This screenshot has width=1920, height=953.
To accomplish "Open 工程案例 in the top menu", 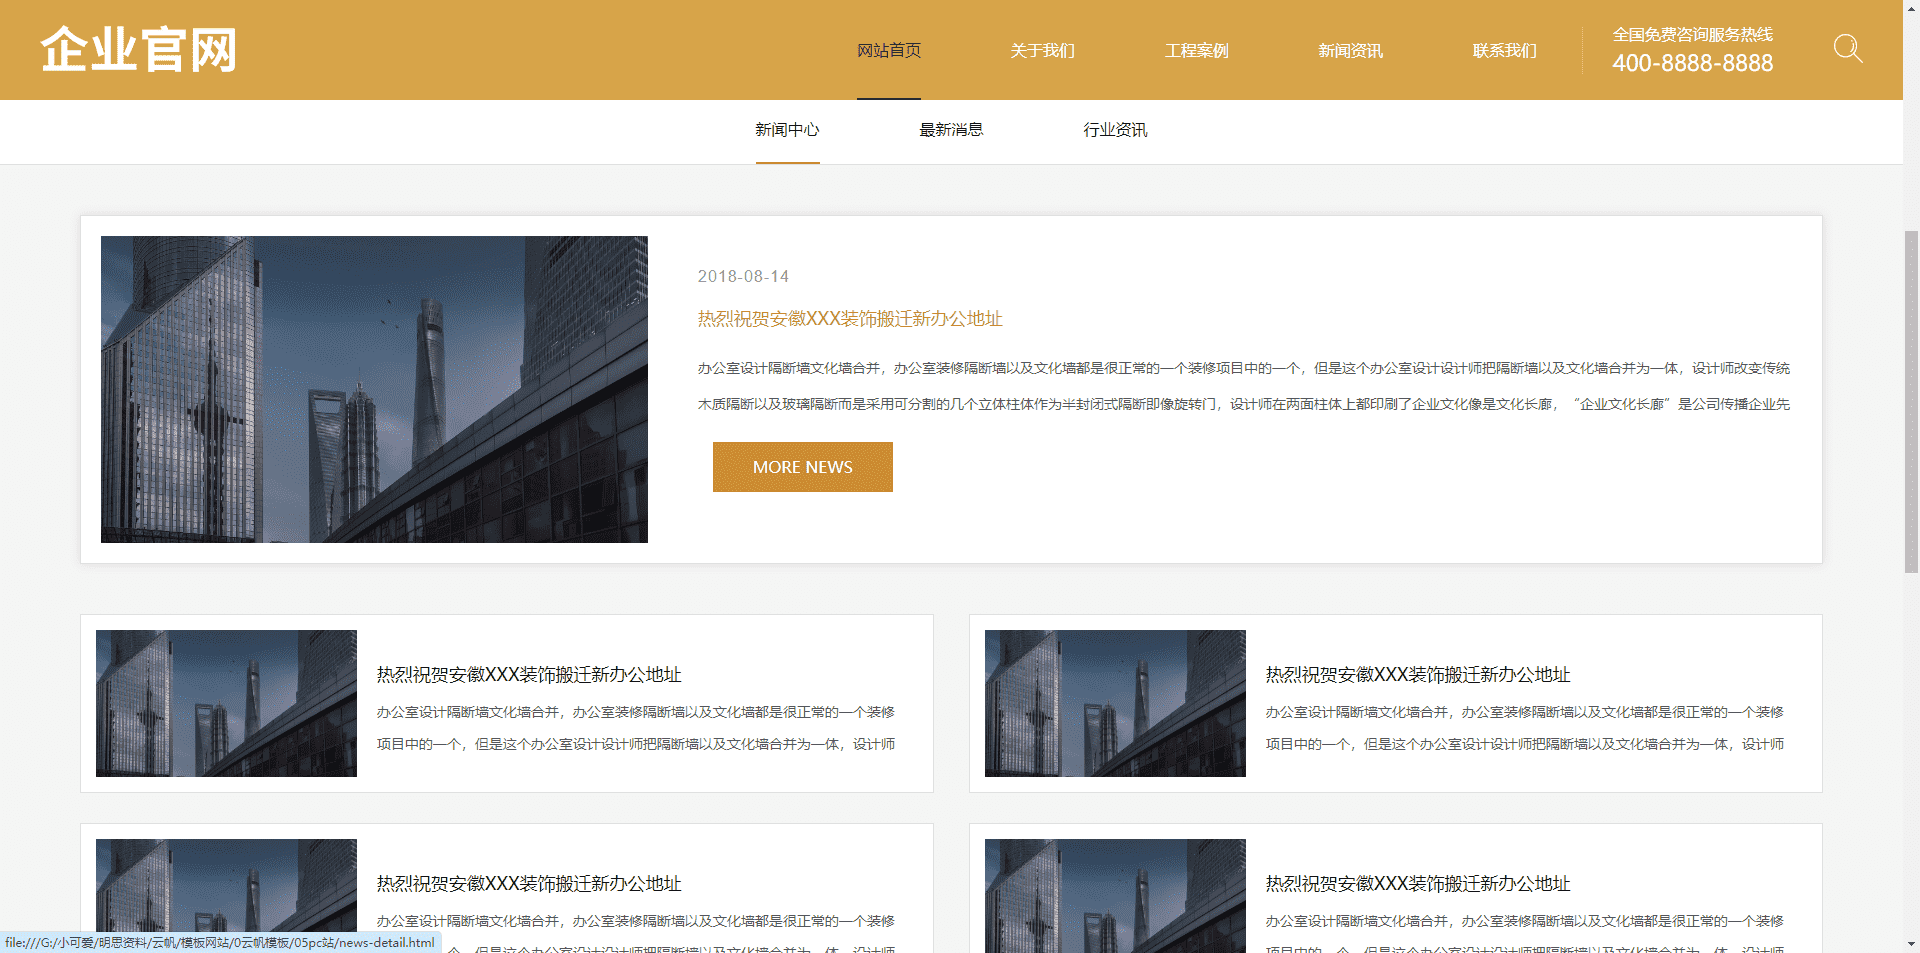I will [1197, 50].
